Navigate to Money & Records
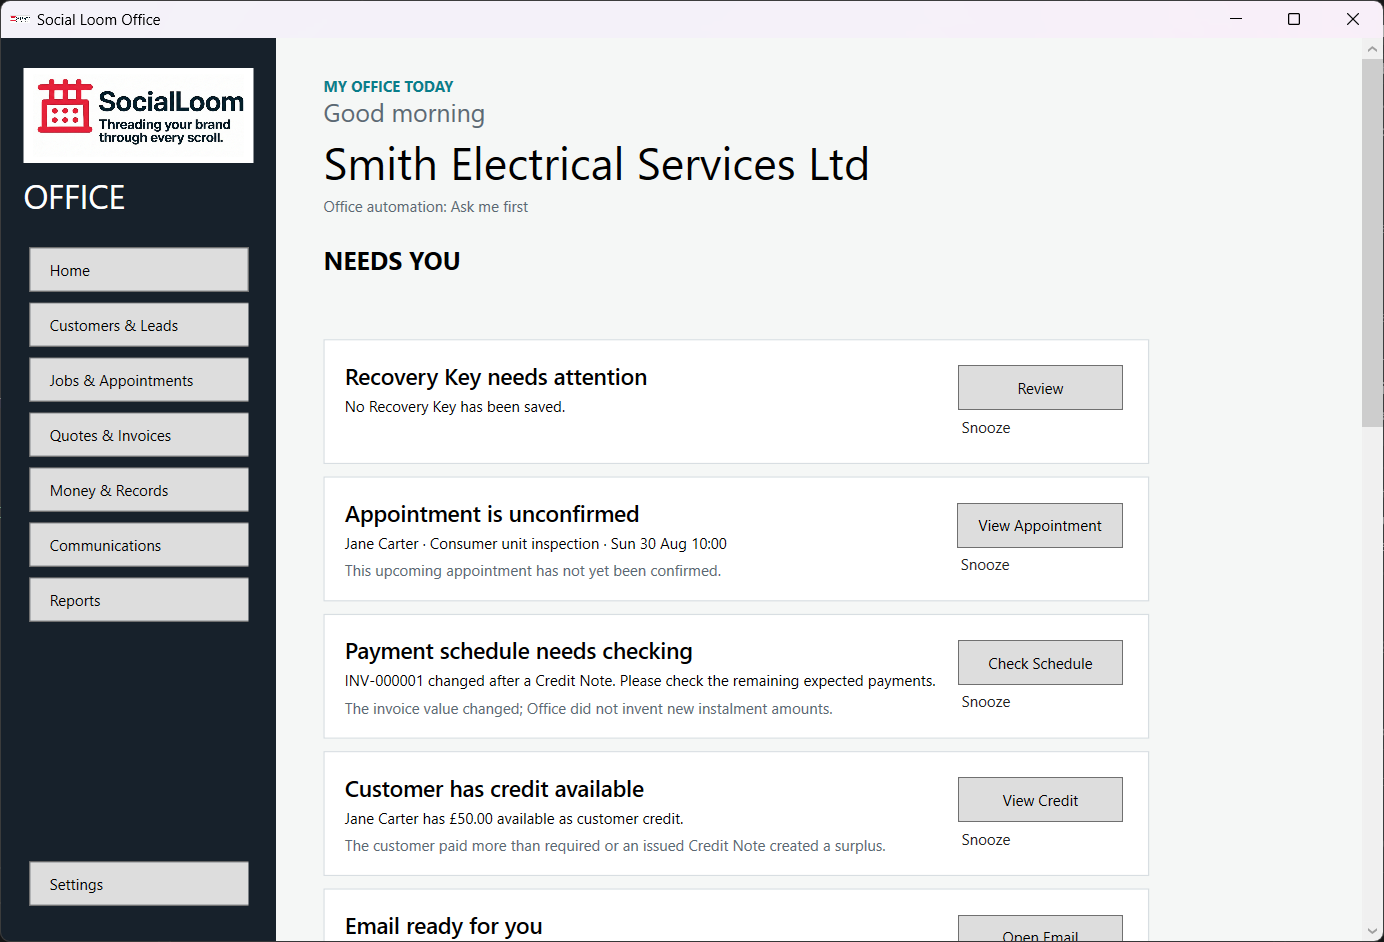The height and width of the screenshot is (942, 1384). pyautogui.click(x=139, y=490)
